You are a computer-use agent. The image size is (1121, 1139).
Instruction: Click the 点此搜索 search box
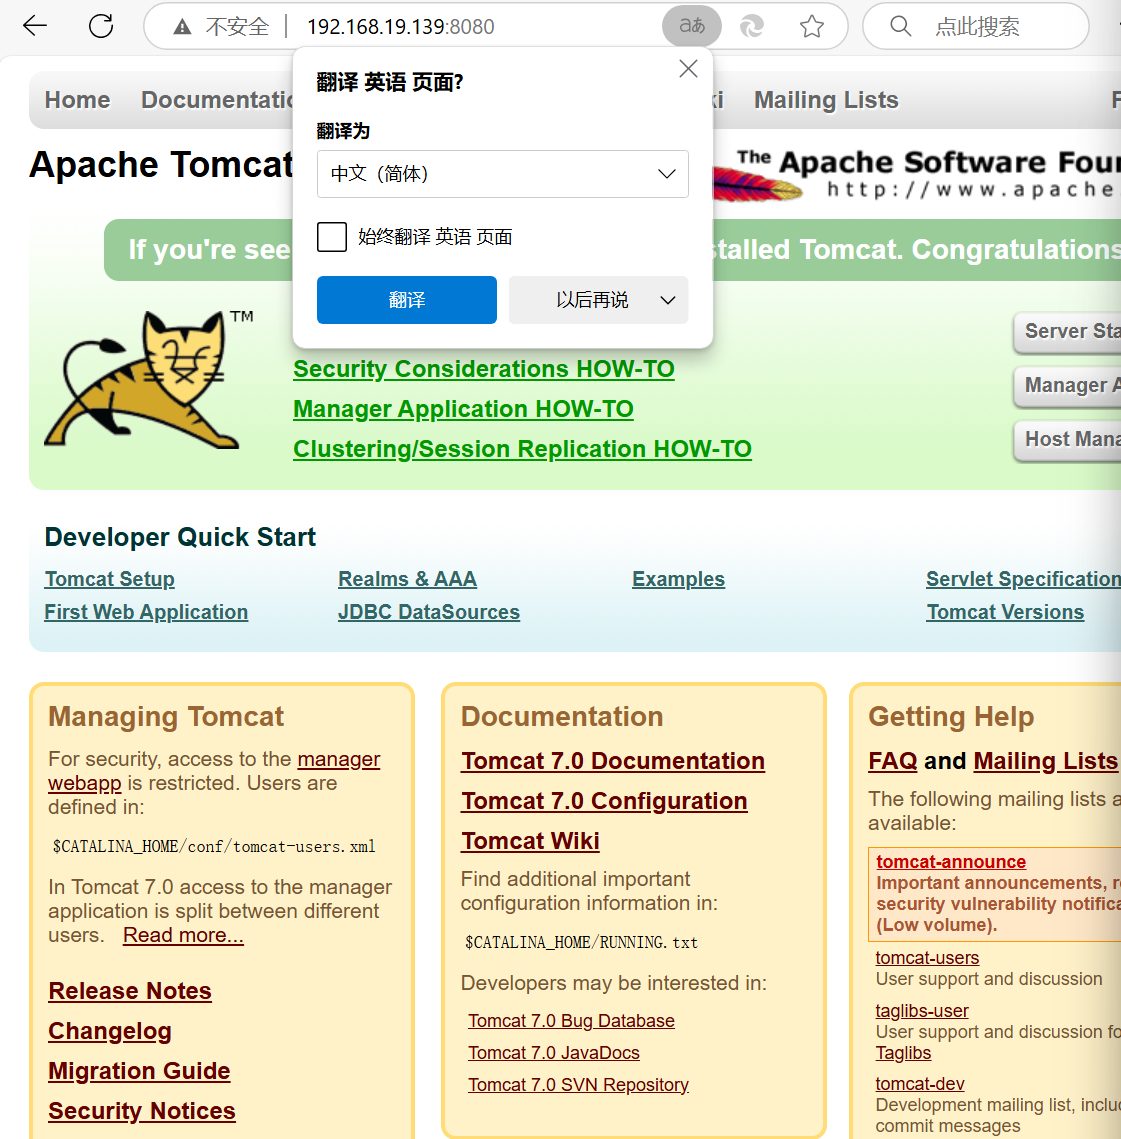point(976,26)
